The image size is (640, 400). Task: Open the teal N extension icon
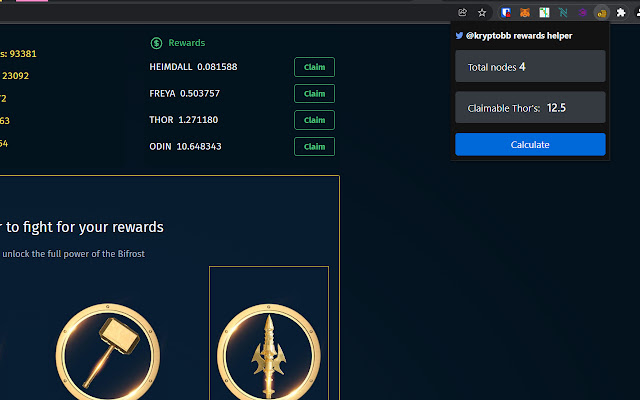point(563,13)
